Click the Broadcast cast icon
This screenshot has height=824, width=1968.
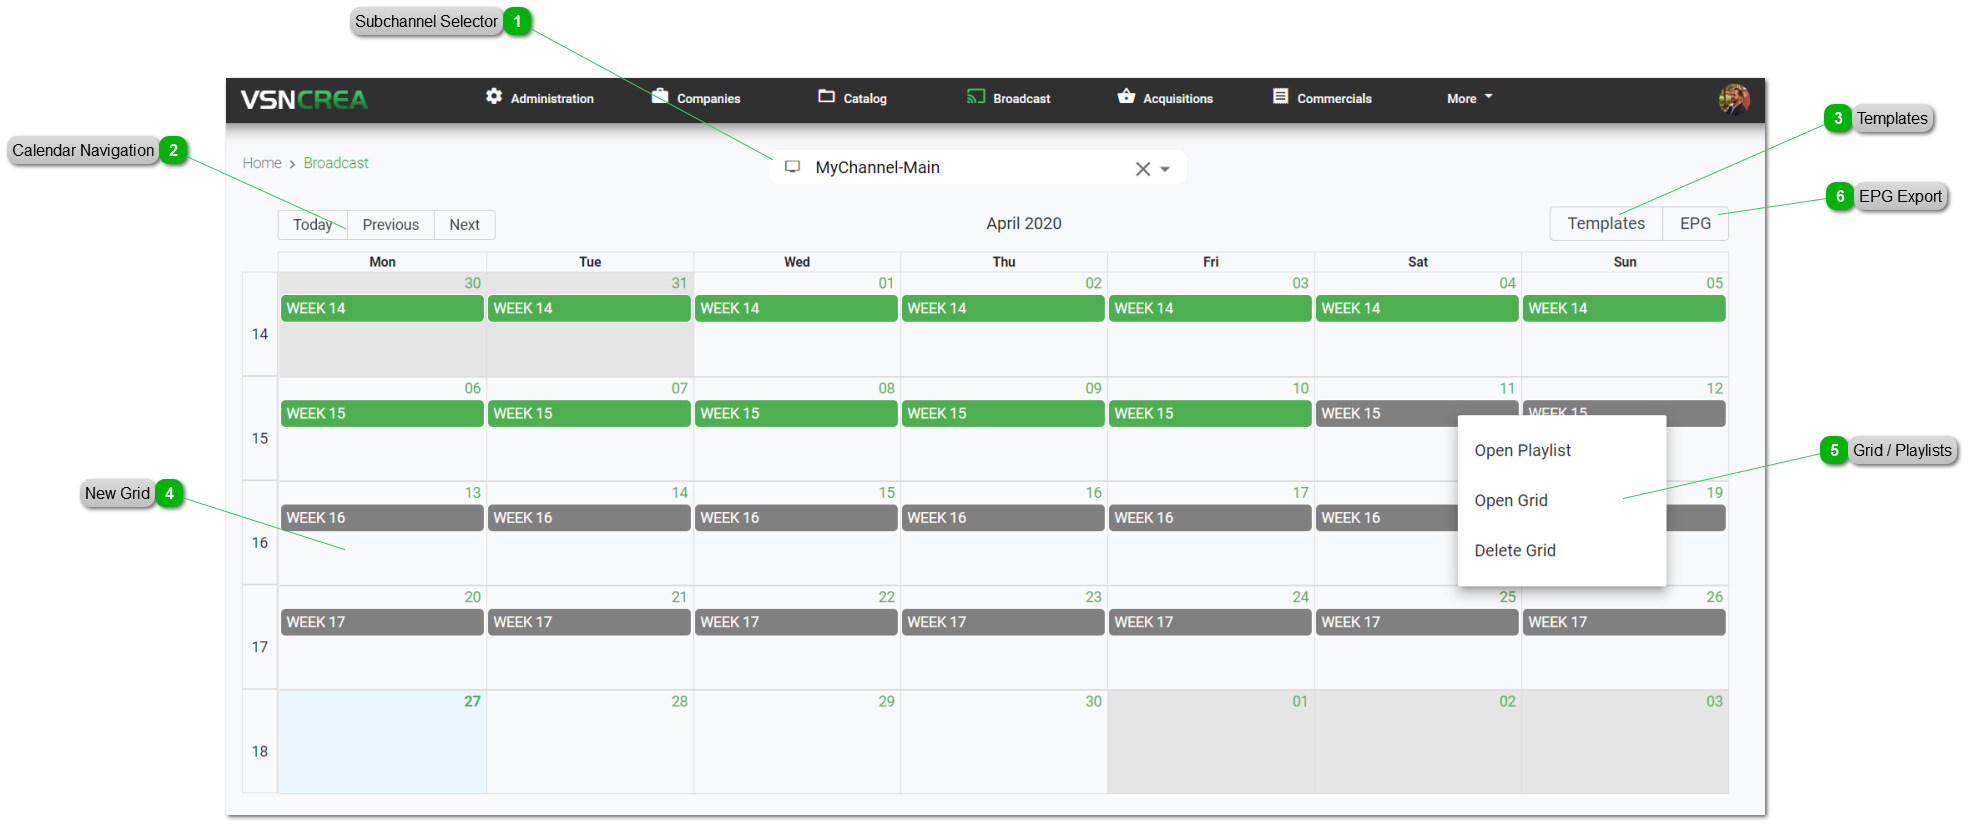(x=976, y=96)
